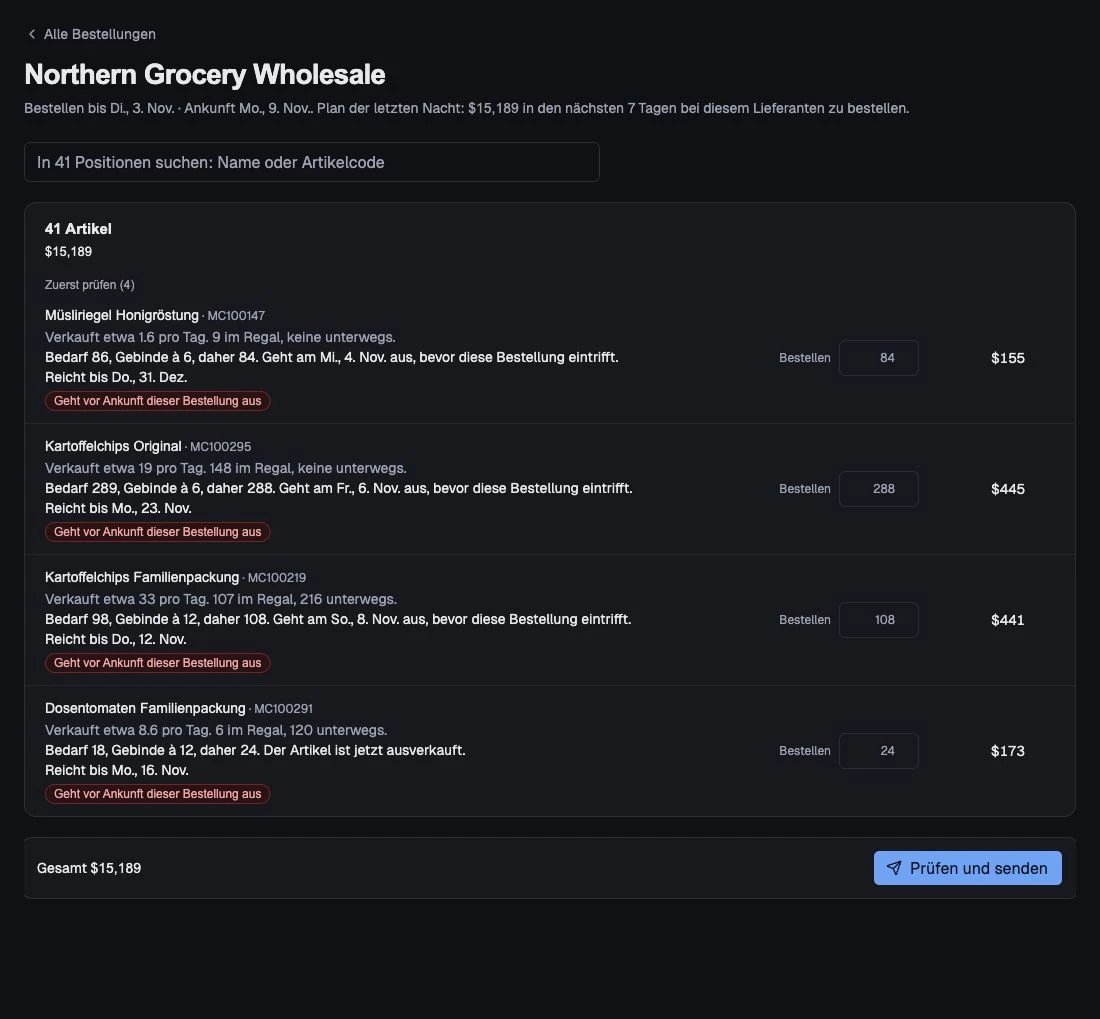Click the Northern Grocery Wholesale heading
Screen dimensions: 1100x1019
[205, 74]
